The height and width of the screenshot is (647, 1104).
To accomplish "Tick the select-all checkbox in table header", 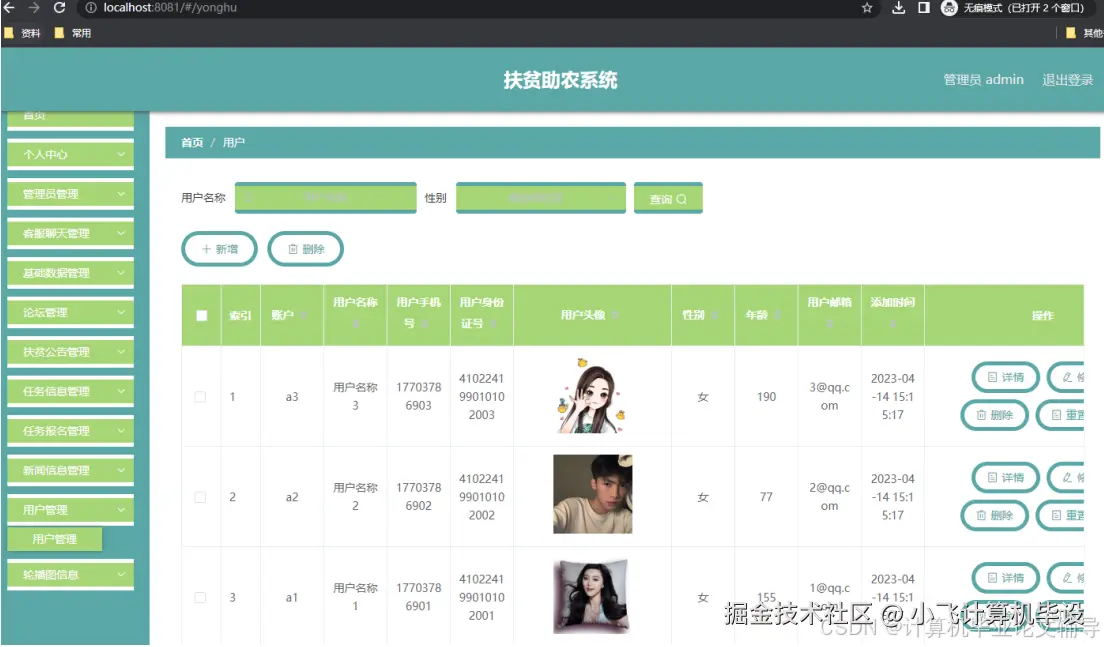I will coord(201,315).
